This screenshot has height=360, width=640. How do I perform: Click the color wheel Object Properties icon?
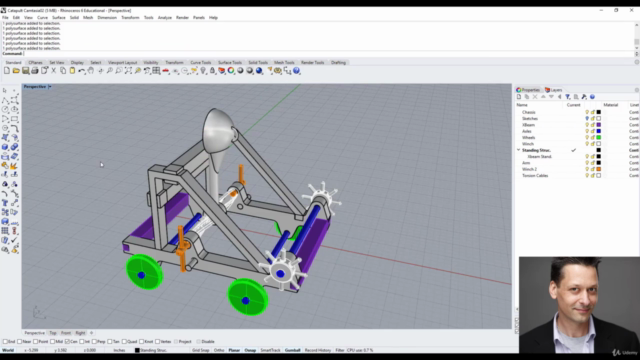tap(231, 71)
